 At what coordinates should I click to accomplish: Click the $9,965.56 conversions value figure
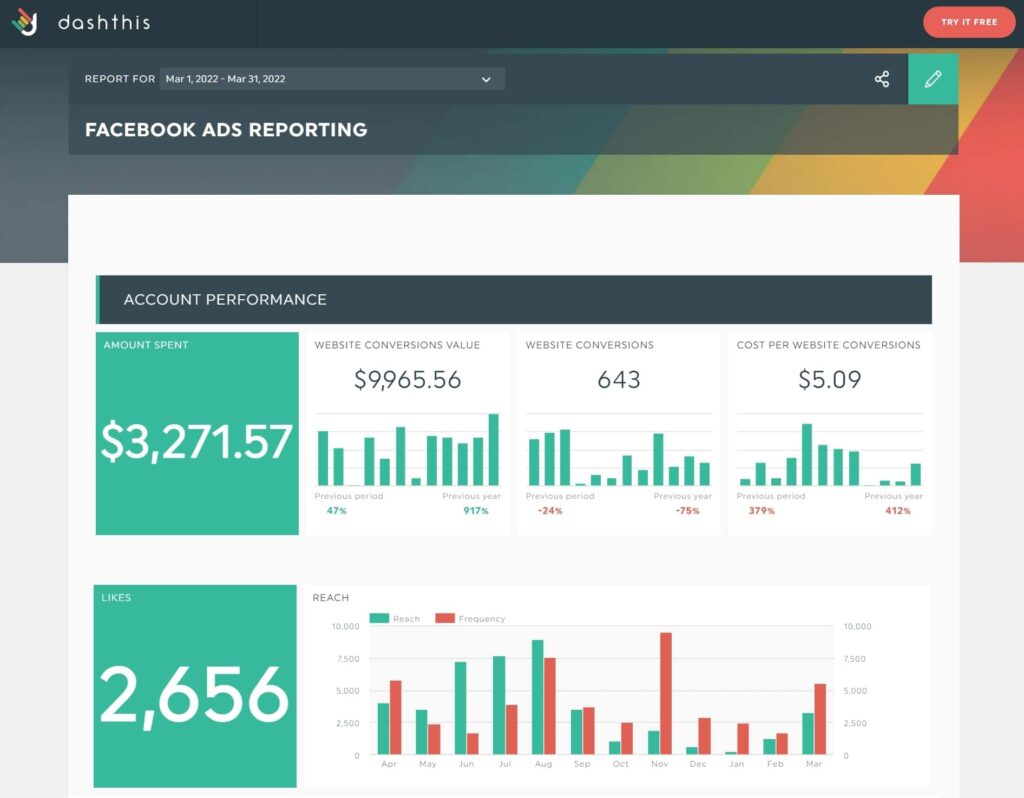[408, 379]
